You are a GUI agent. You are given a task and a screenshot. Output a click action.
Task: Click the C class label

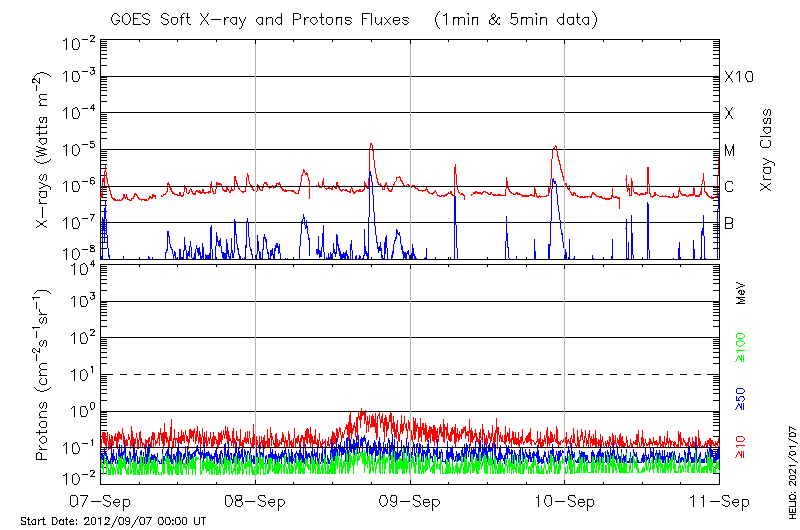pyautogui.click(x=729, y=186)
